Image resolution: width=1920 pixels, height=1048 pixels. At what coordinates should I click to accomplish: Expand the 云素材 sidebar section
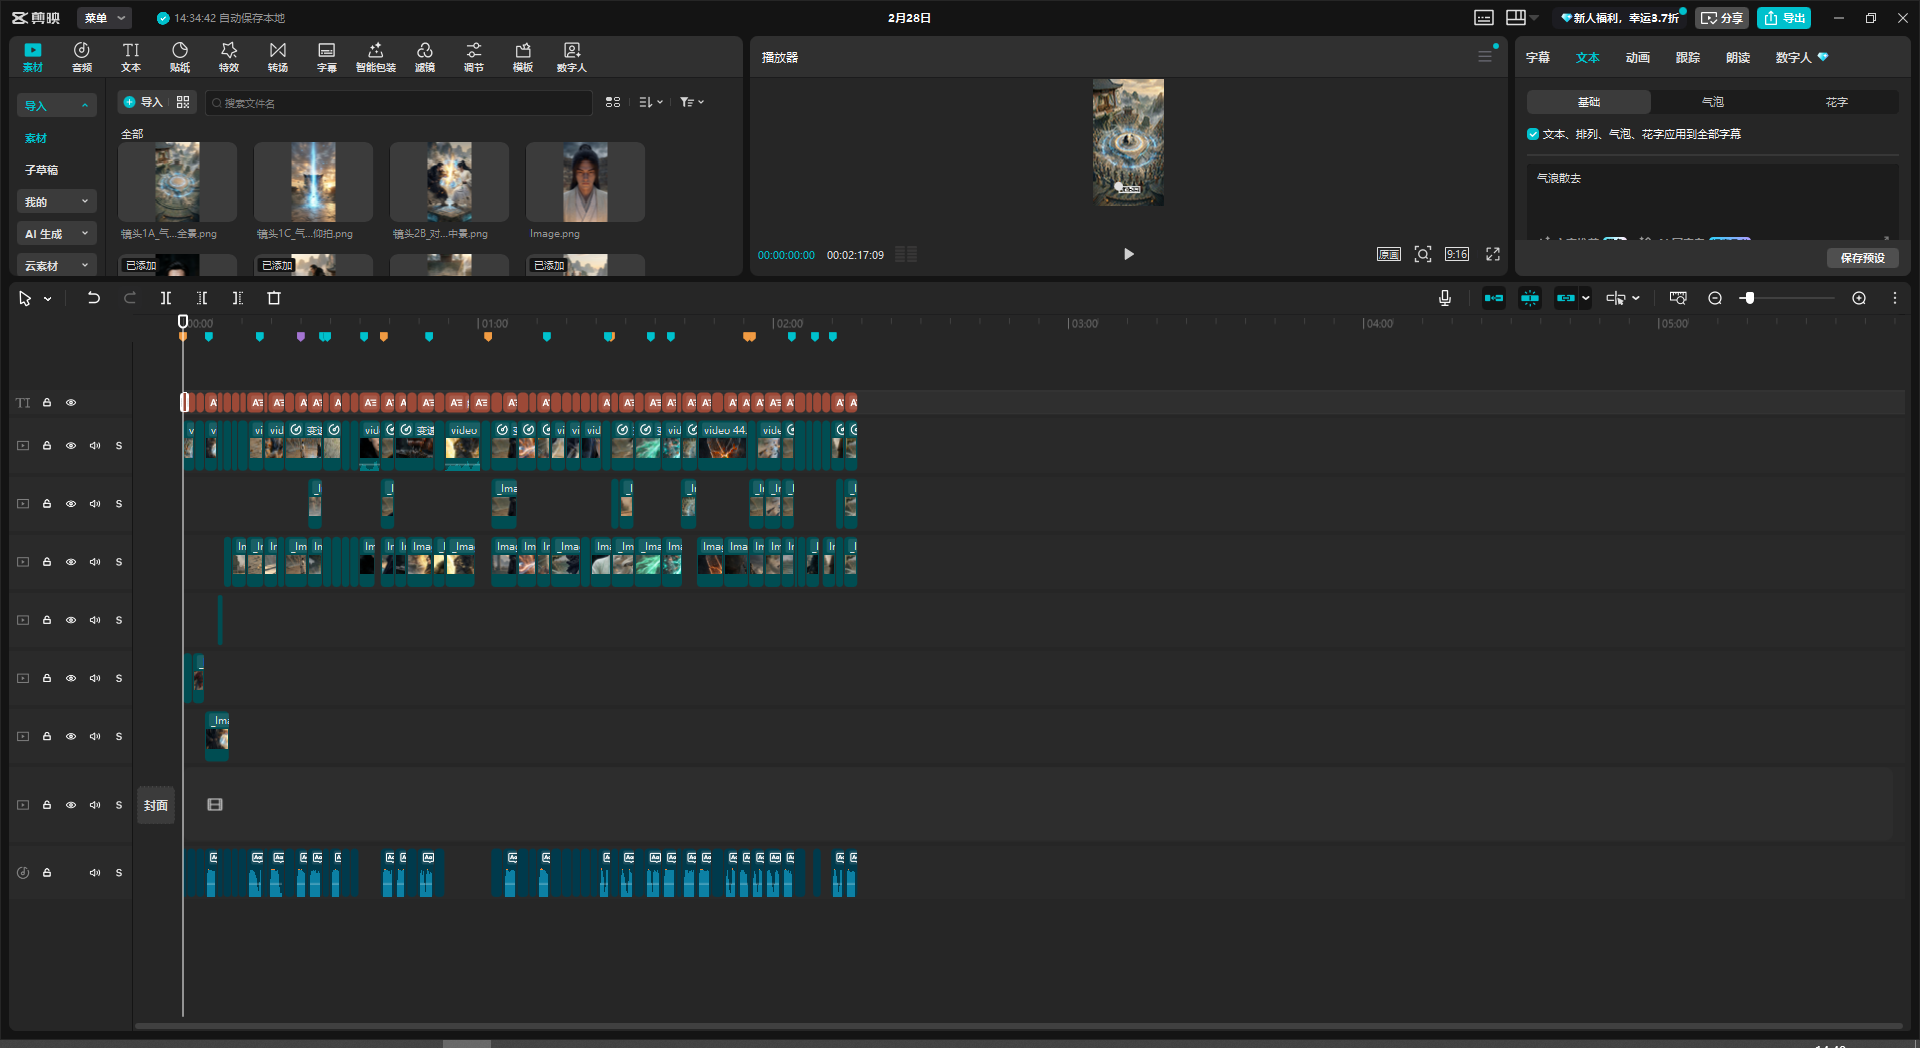coord(56,266)
